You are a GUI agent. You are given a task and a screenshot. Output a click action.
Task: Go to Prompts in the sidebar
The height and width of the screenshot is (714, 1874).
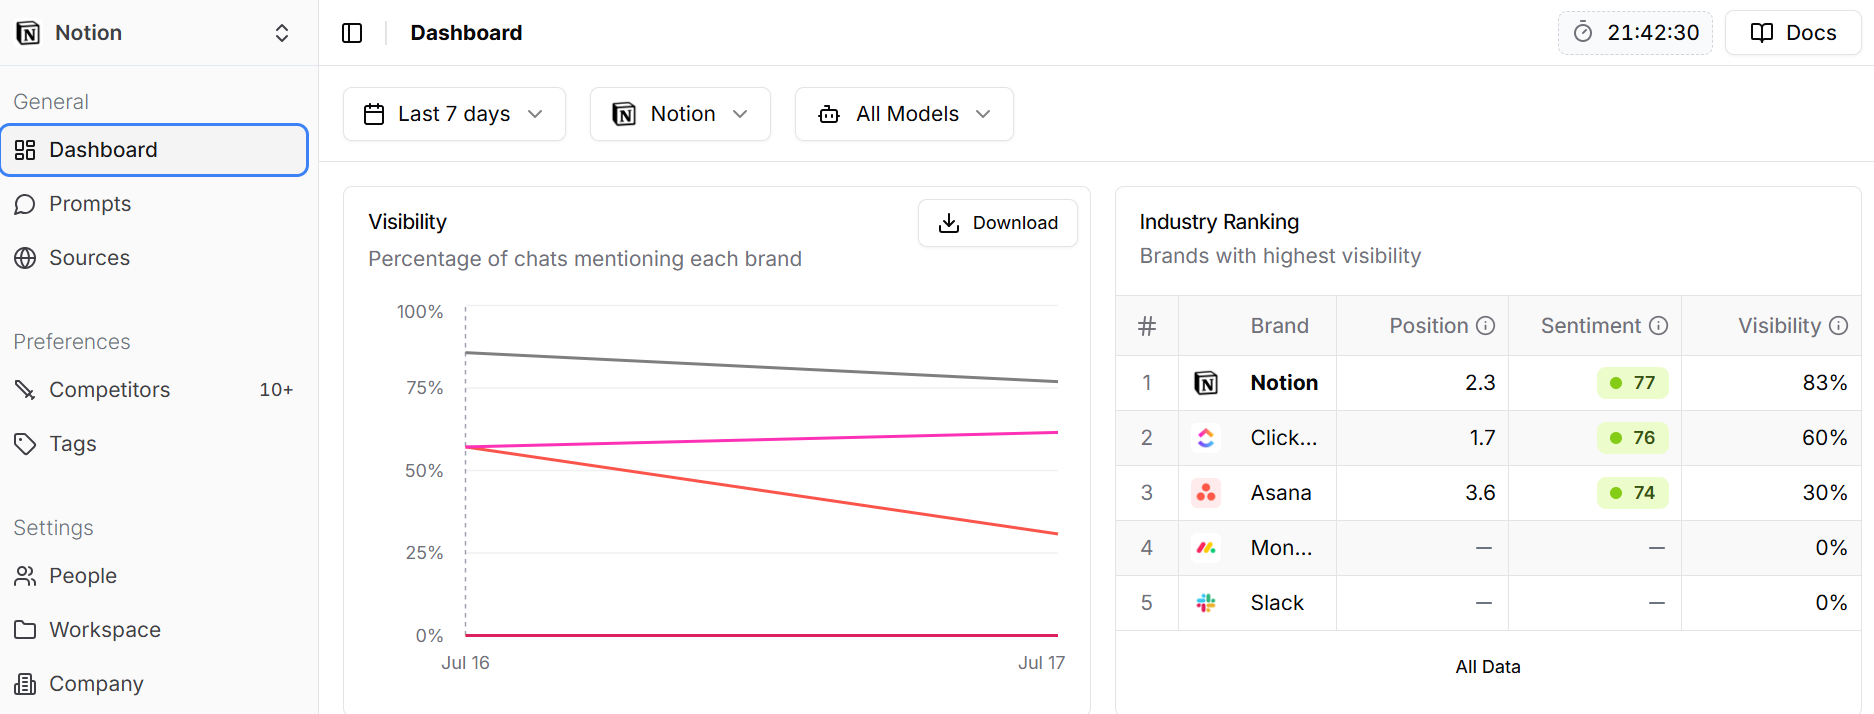[90, 204]
